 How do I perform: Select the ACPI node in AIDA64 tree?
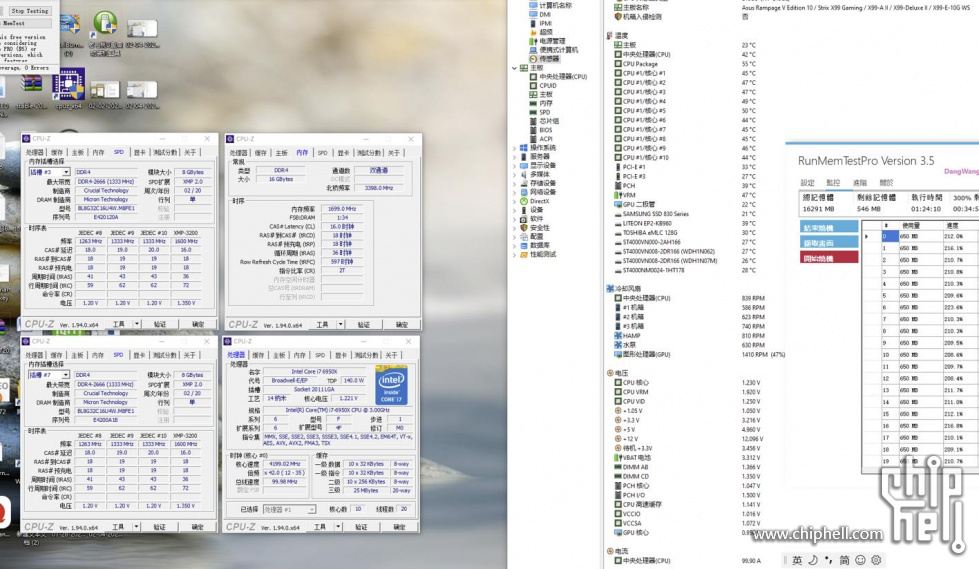pyautogui.click(x=541, y=139)
